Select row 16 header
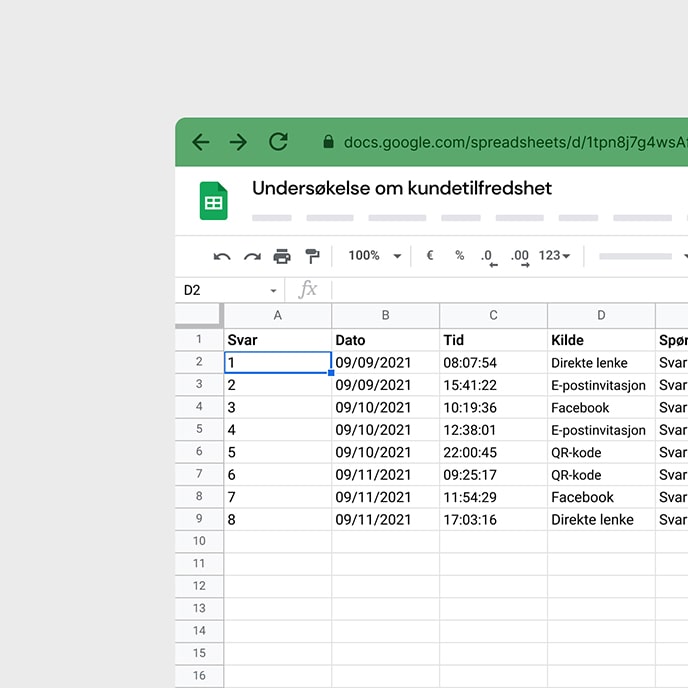 (x=199, y=676)
